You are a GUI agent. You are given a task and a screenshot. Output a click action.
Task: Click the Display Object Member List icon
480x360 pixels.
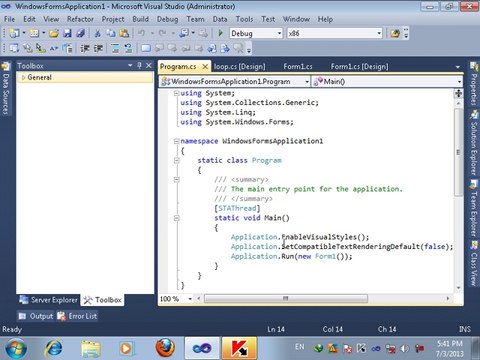point(14,48)
